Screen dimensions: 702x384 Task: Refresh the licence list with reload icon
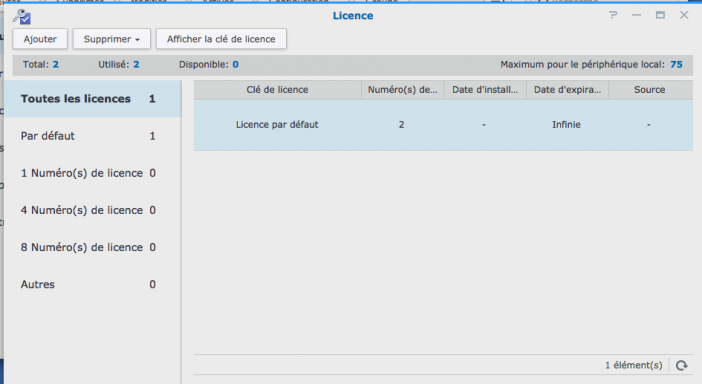click(x=681, y=366)
